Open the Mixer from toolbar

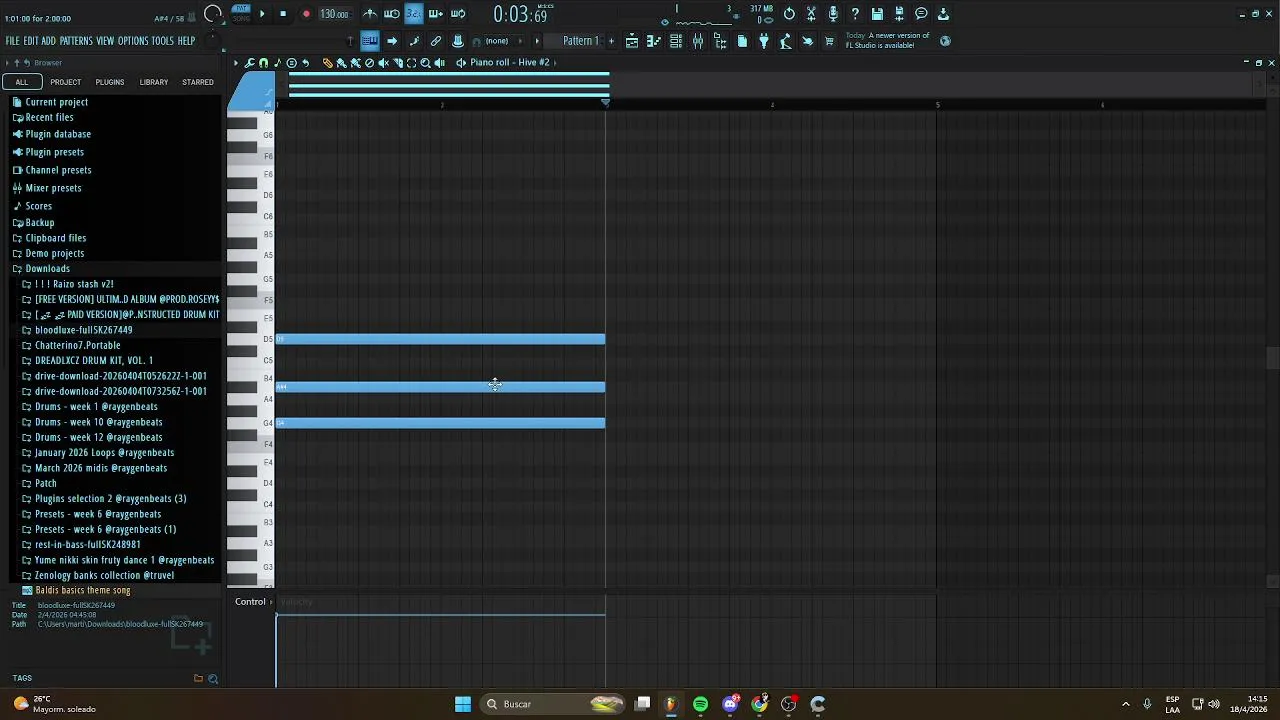click(x=698, y=41)
